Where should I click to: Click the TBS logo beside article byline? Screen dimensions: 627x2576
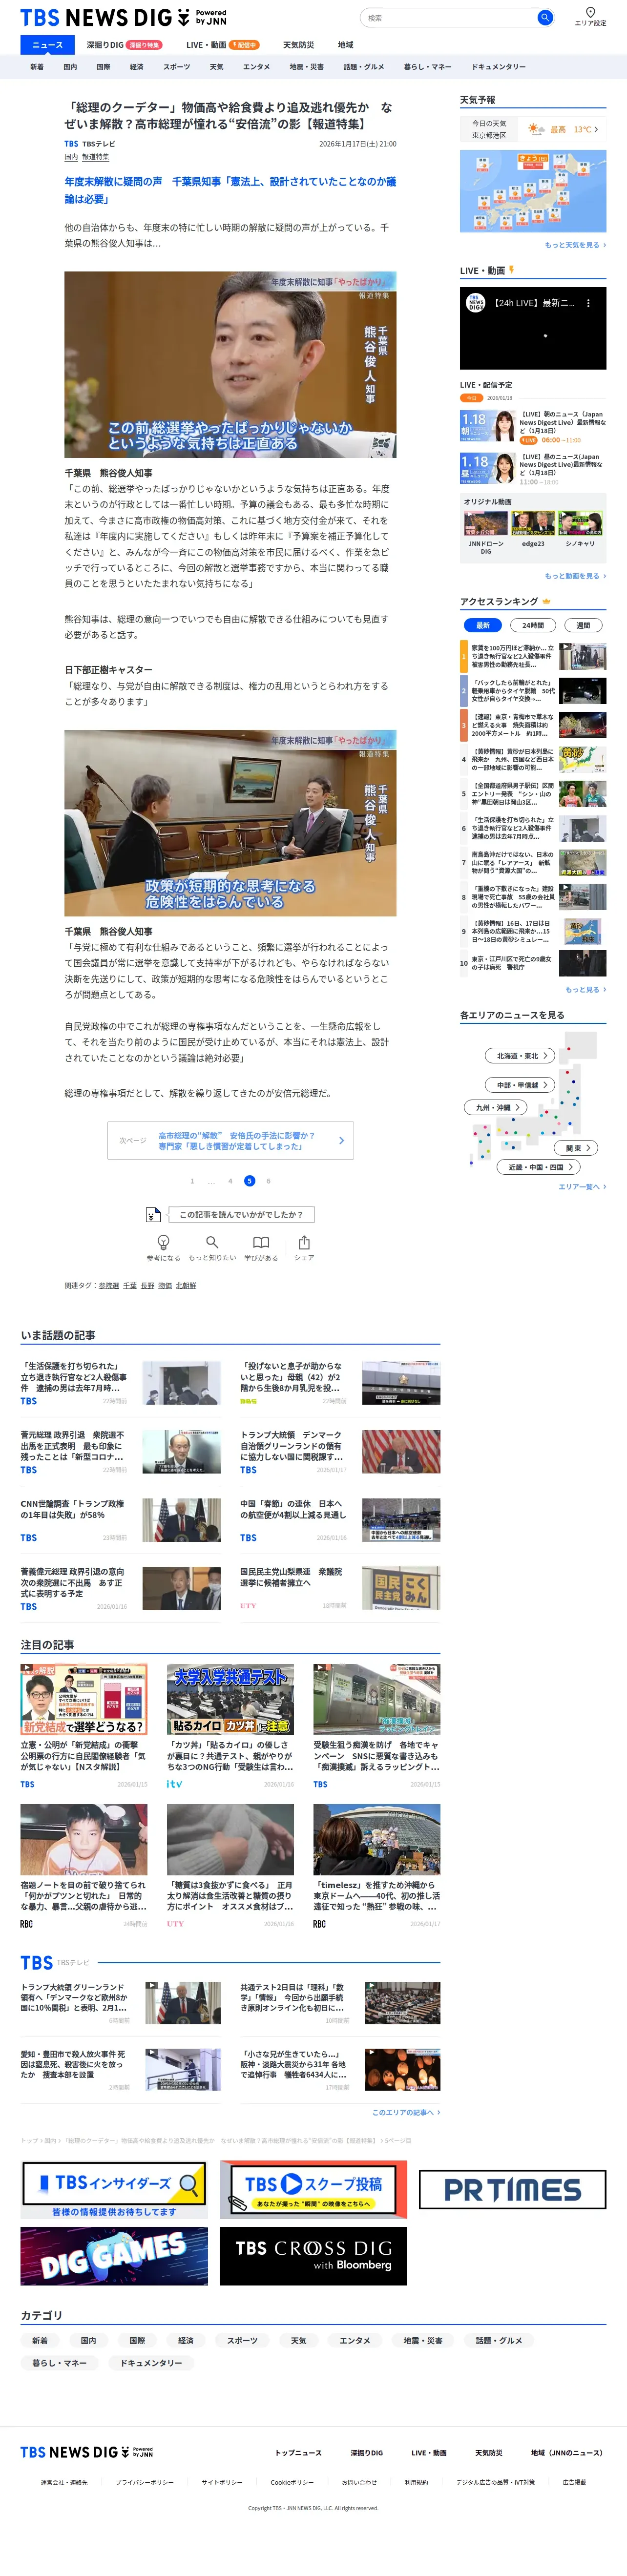[x=71, y=144]
